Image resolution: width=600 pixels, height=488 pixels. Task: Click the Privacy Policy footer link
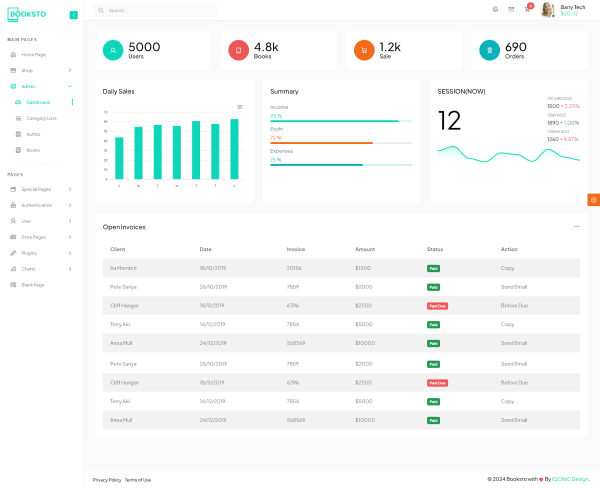point(107,480)
